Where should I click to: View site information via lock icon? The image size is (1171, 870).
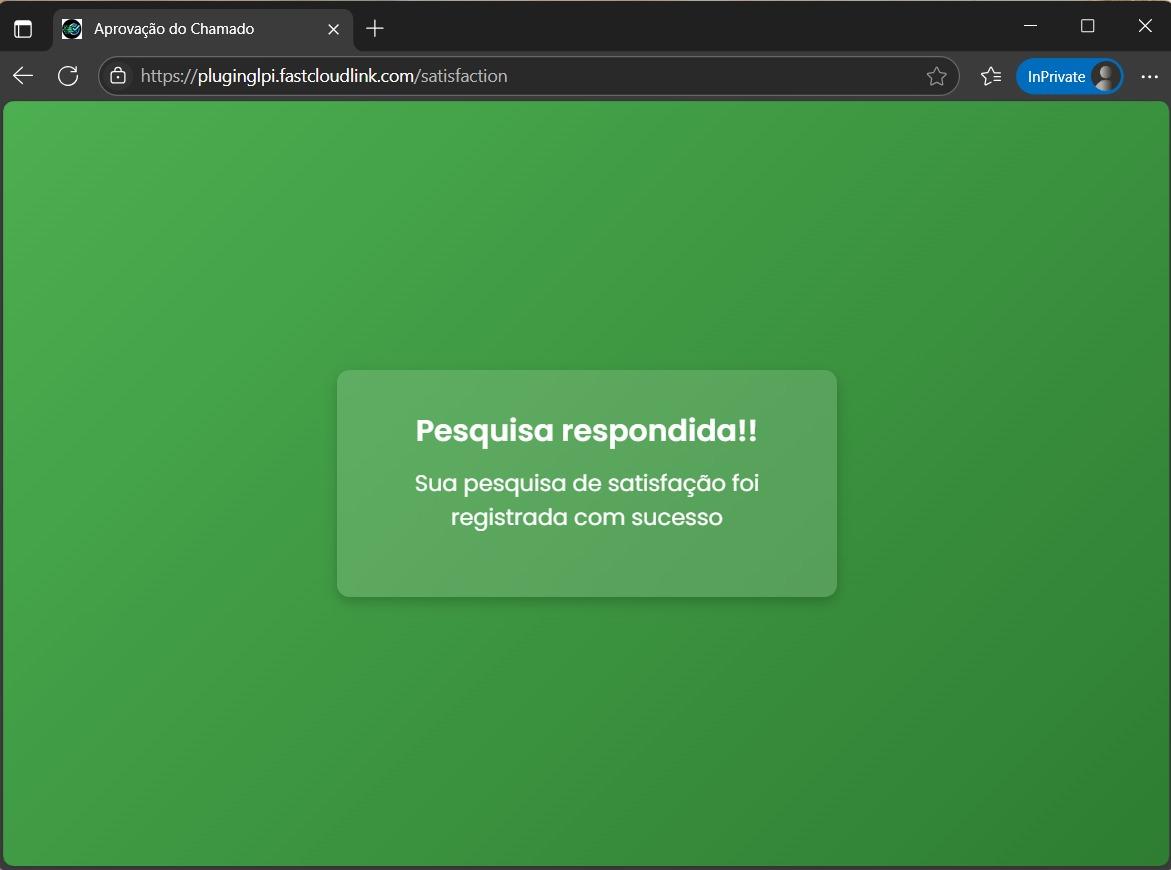click(x=118, y=76)
